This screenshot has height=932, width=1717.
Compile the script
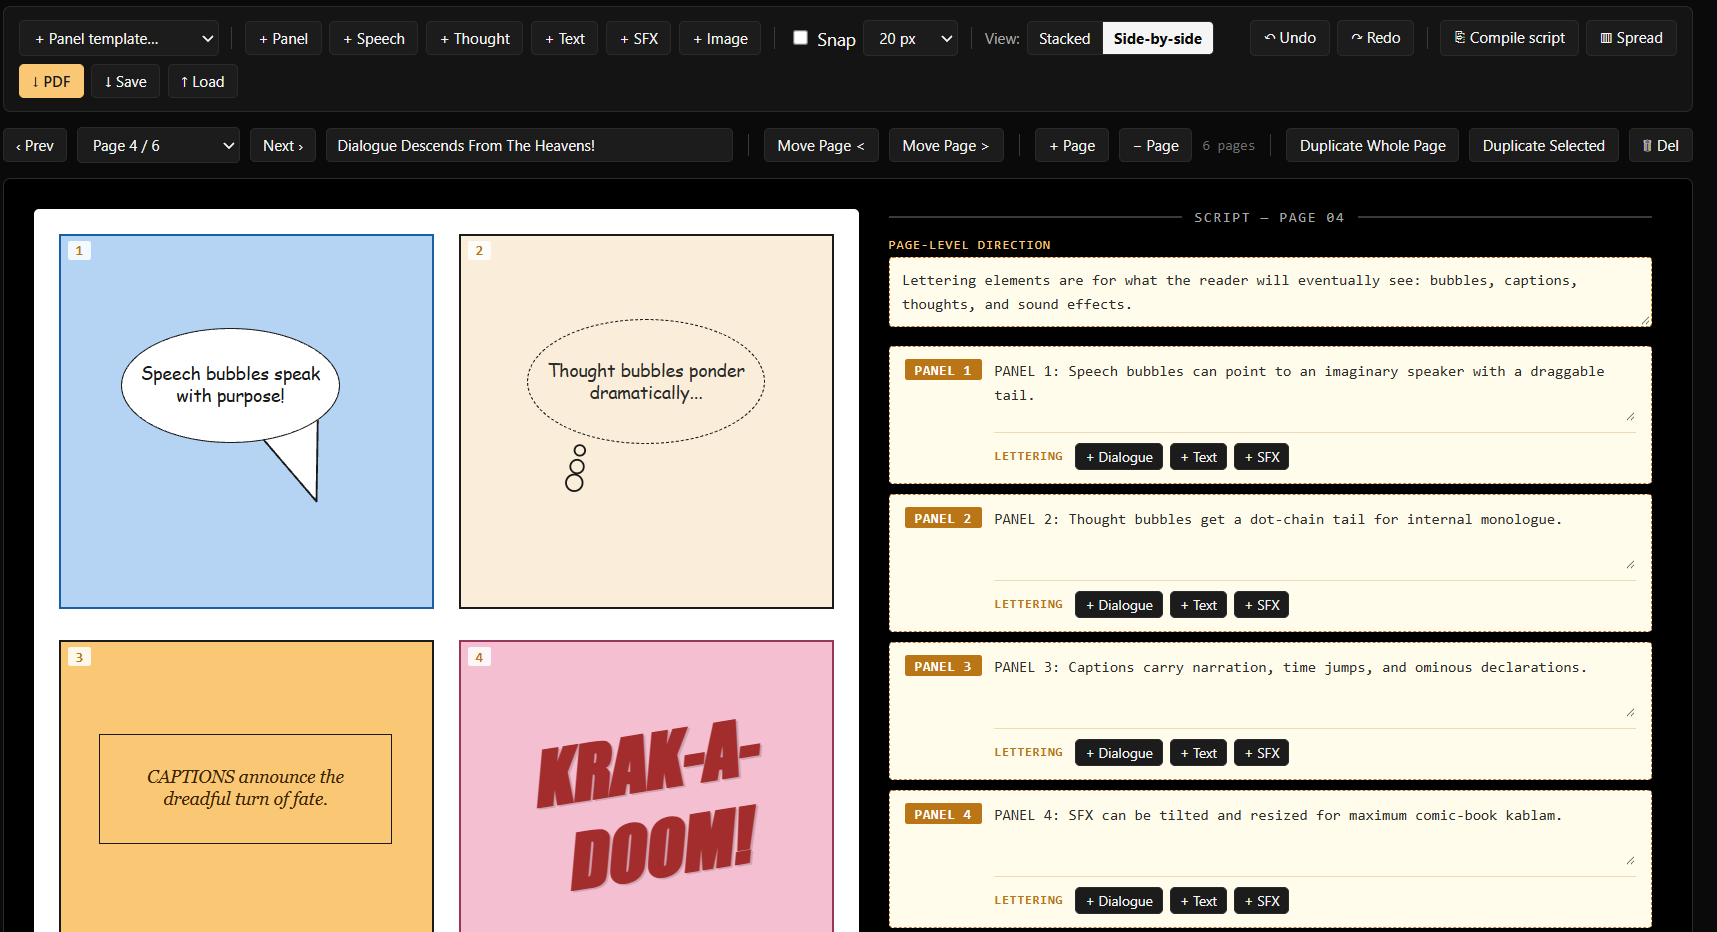(1509, 38)
